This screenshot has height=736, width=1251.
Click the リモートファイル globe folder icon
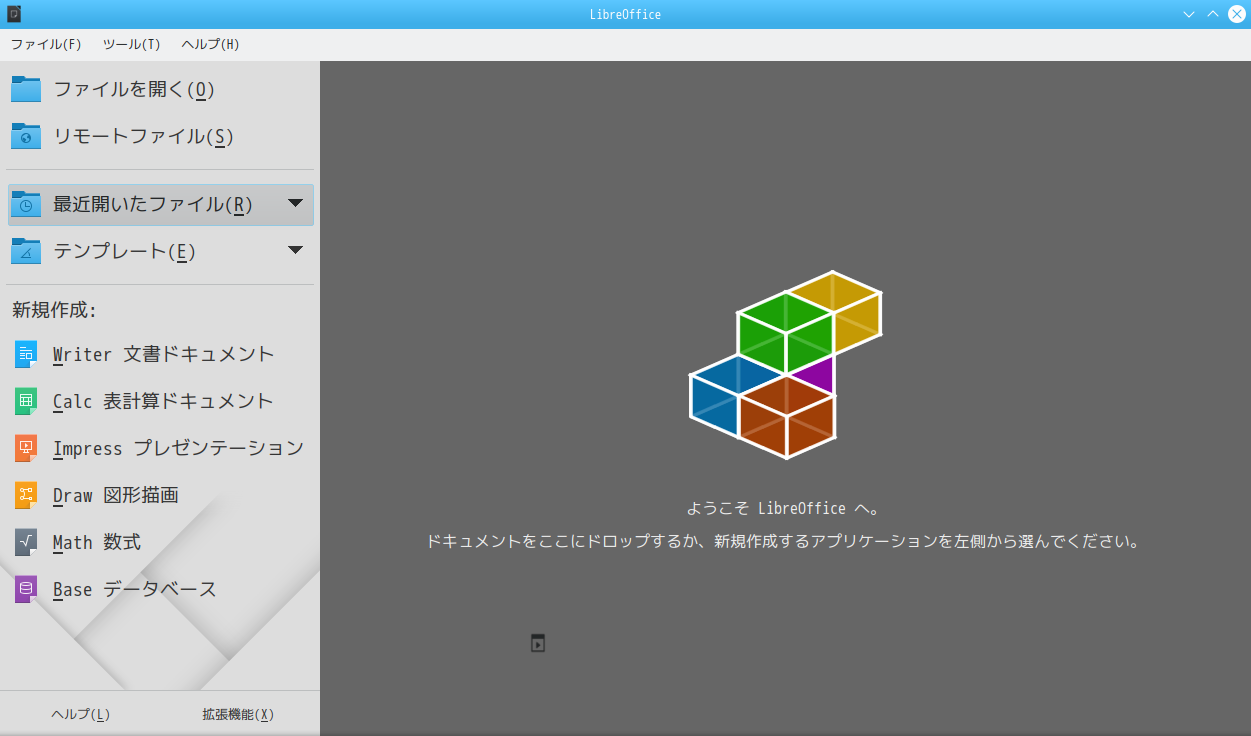pyautogui.click(x=26, y=136)
